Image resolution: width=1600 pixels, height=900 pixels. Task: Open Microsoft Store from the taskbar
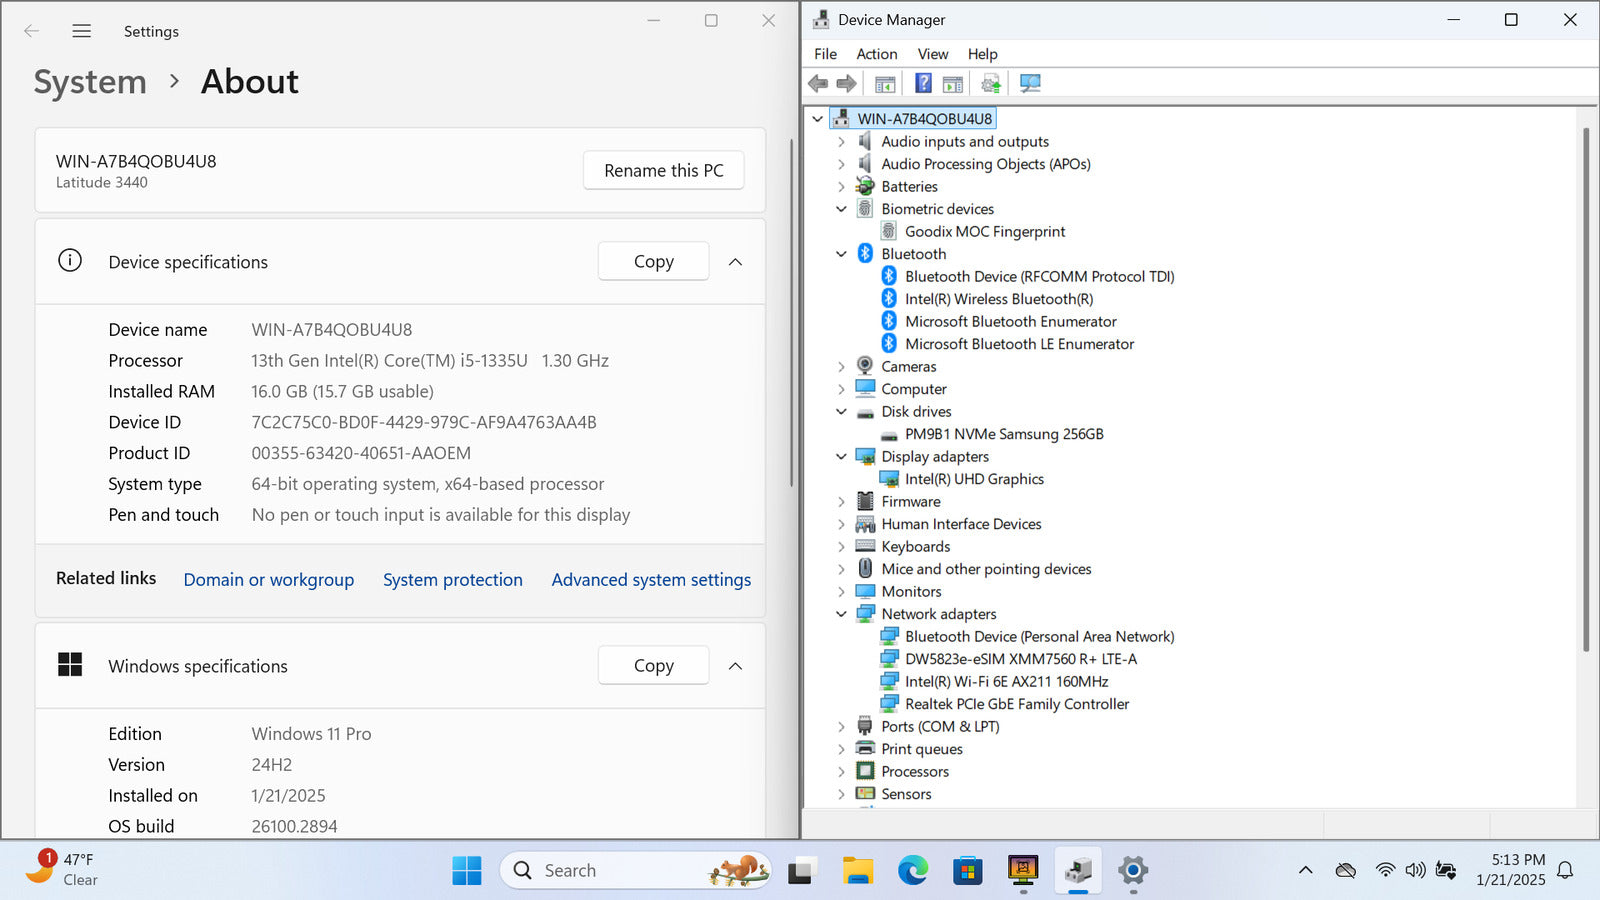point(967,870)
